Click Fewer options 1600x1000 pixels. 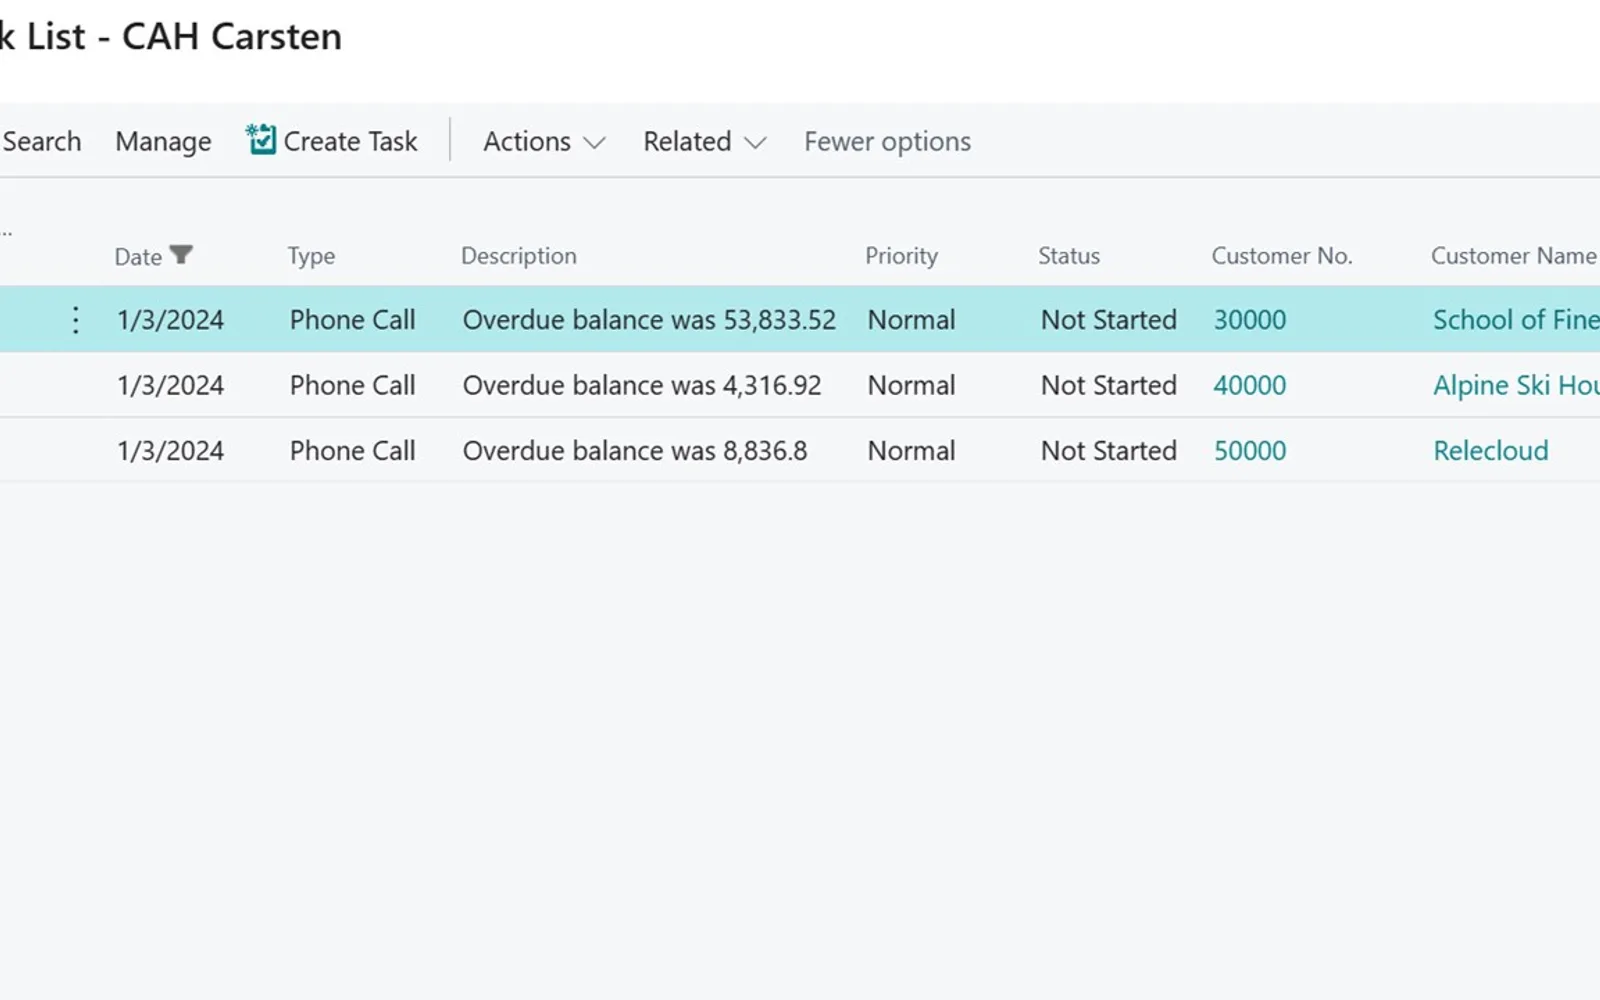[x=887, y=141]
